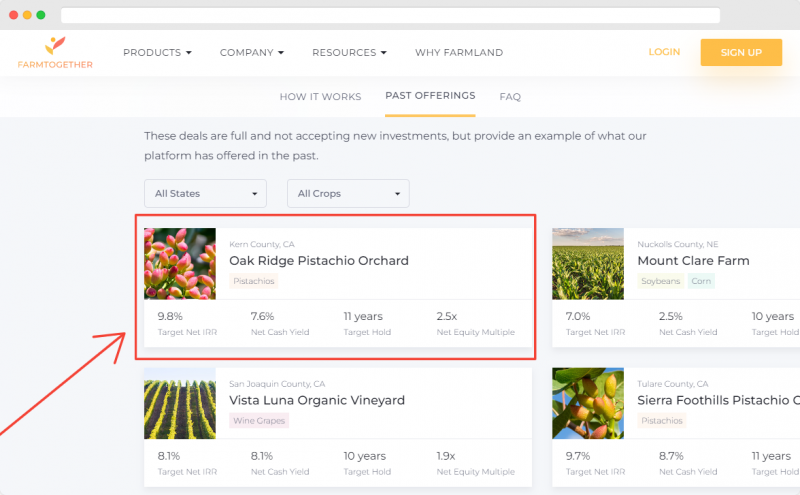The width and height of the screenshot is (800, 495).
Task: Click the 7.6% Net Cash Yield value
Action: click(x=262, y=316)
